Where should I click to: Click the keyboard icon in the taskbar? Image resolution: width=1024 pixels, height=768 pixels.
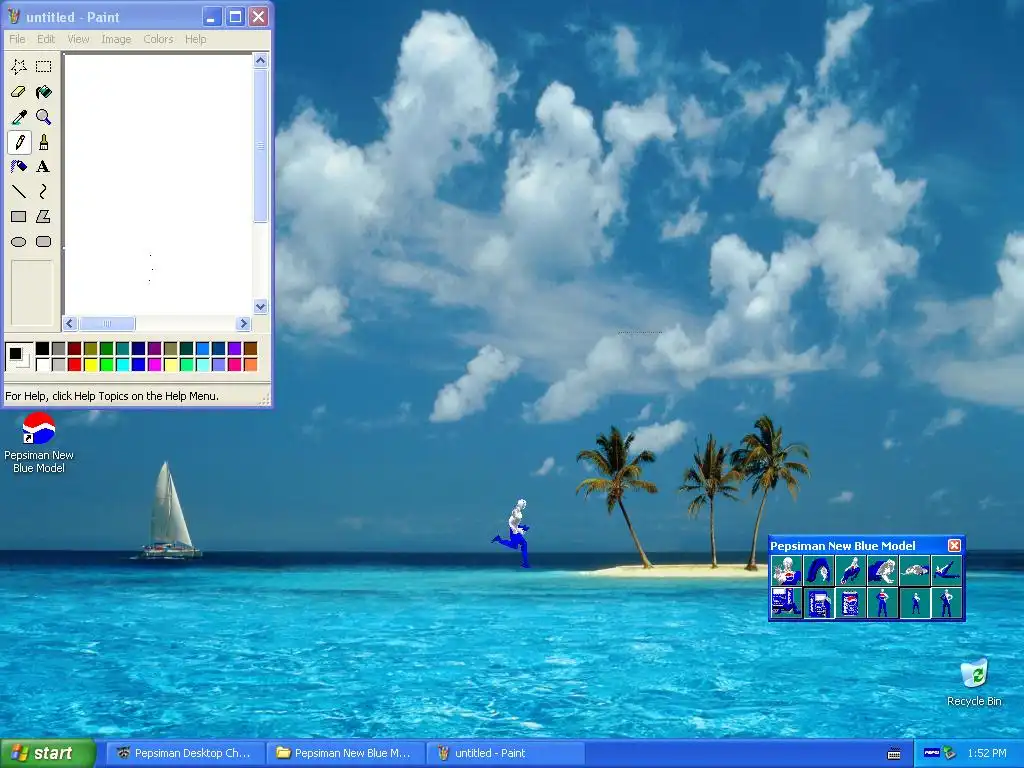tap(894, 754)
